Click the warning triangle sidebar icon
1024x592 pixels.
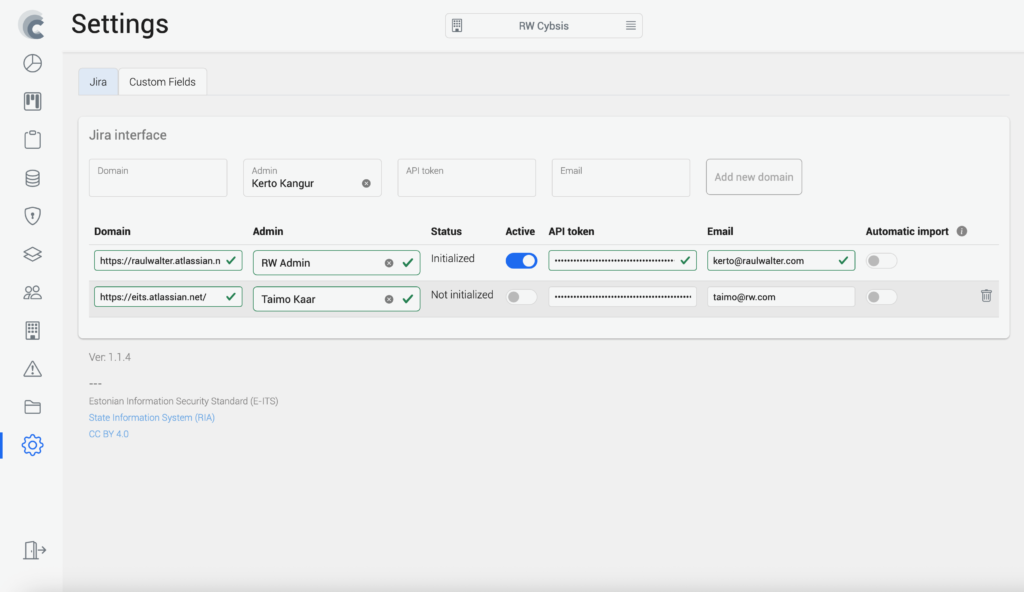[32, 369]
